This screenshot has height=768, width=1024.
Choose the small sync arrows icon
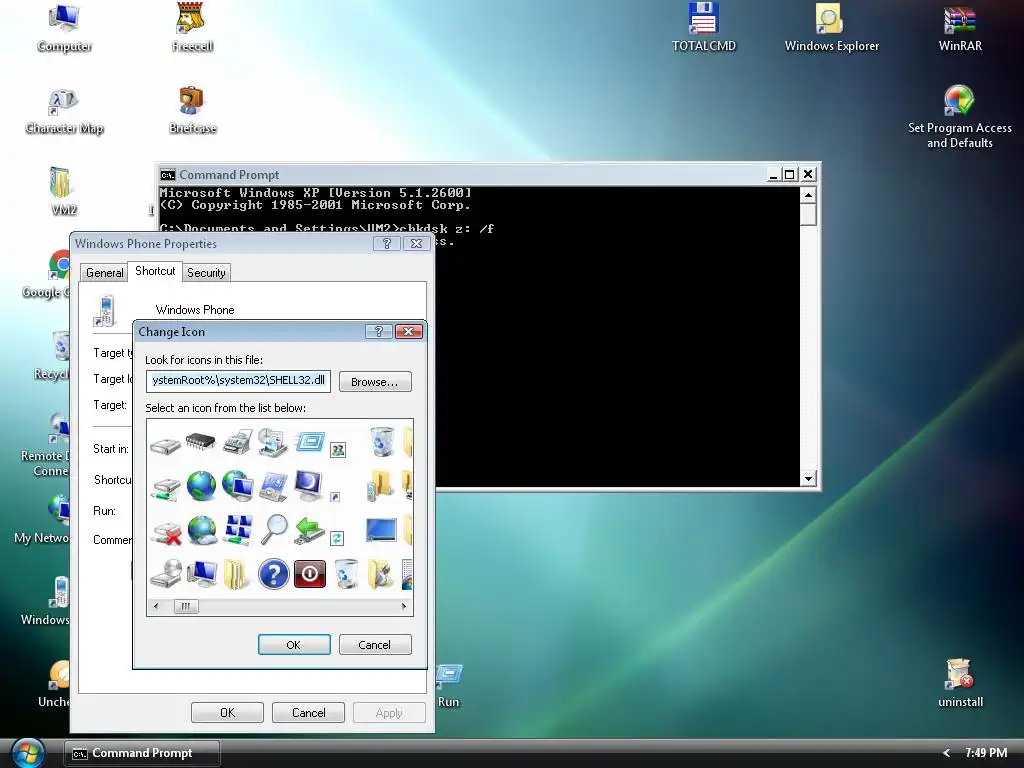pyautogui.click(x=337, y=538)
